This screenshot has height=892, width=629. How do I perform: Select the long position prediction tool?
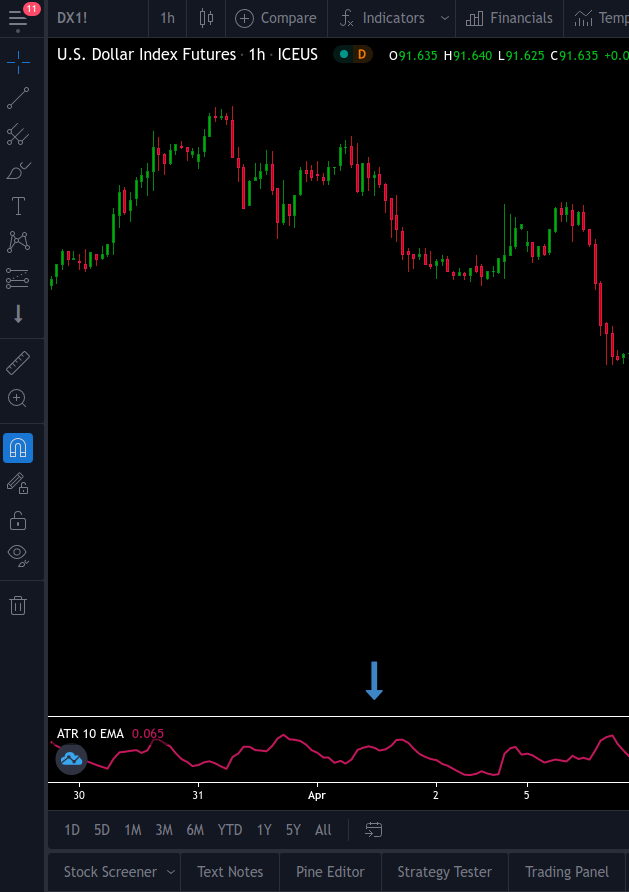[18, 278]
